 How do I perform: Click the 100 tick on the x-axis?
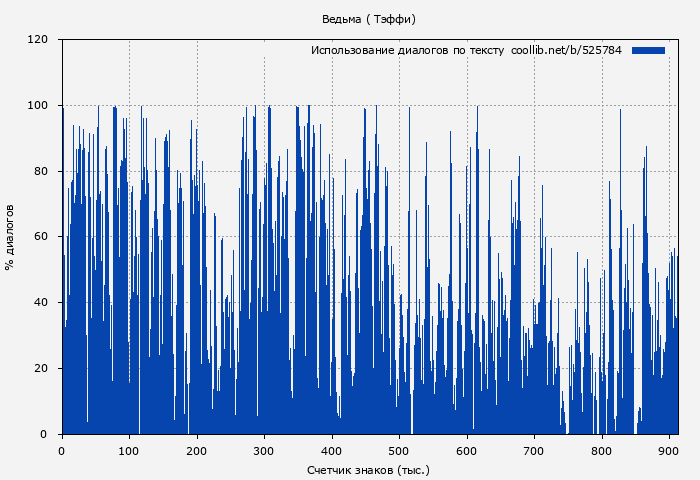[x=129, y=450]
